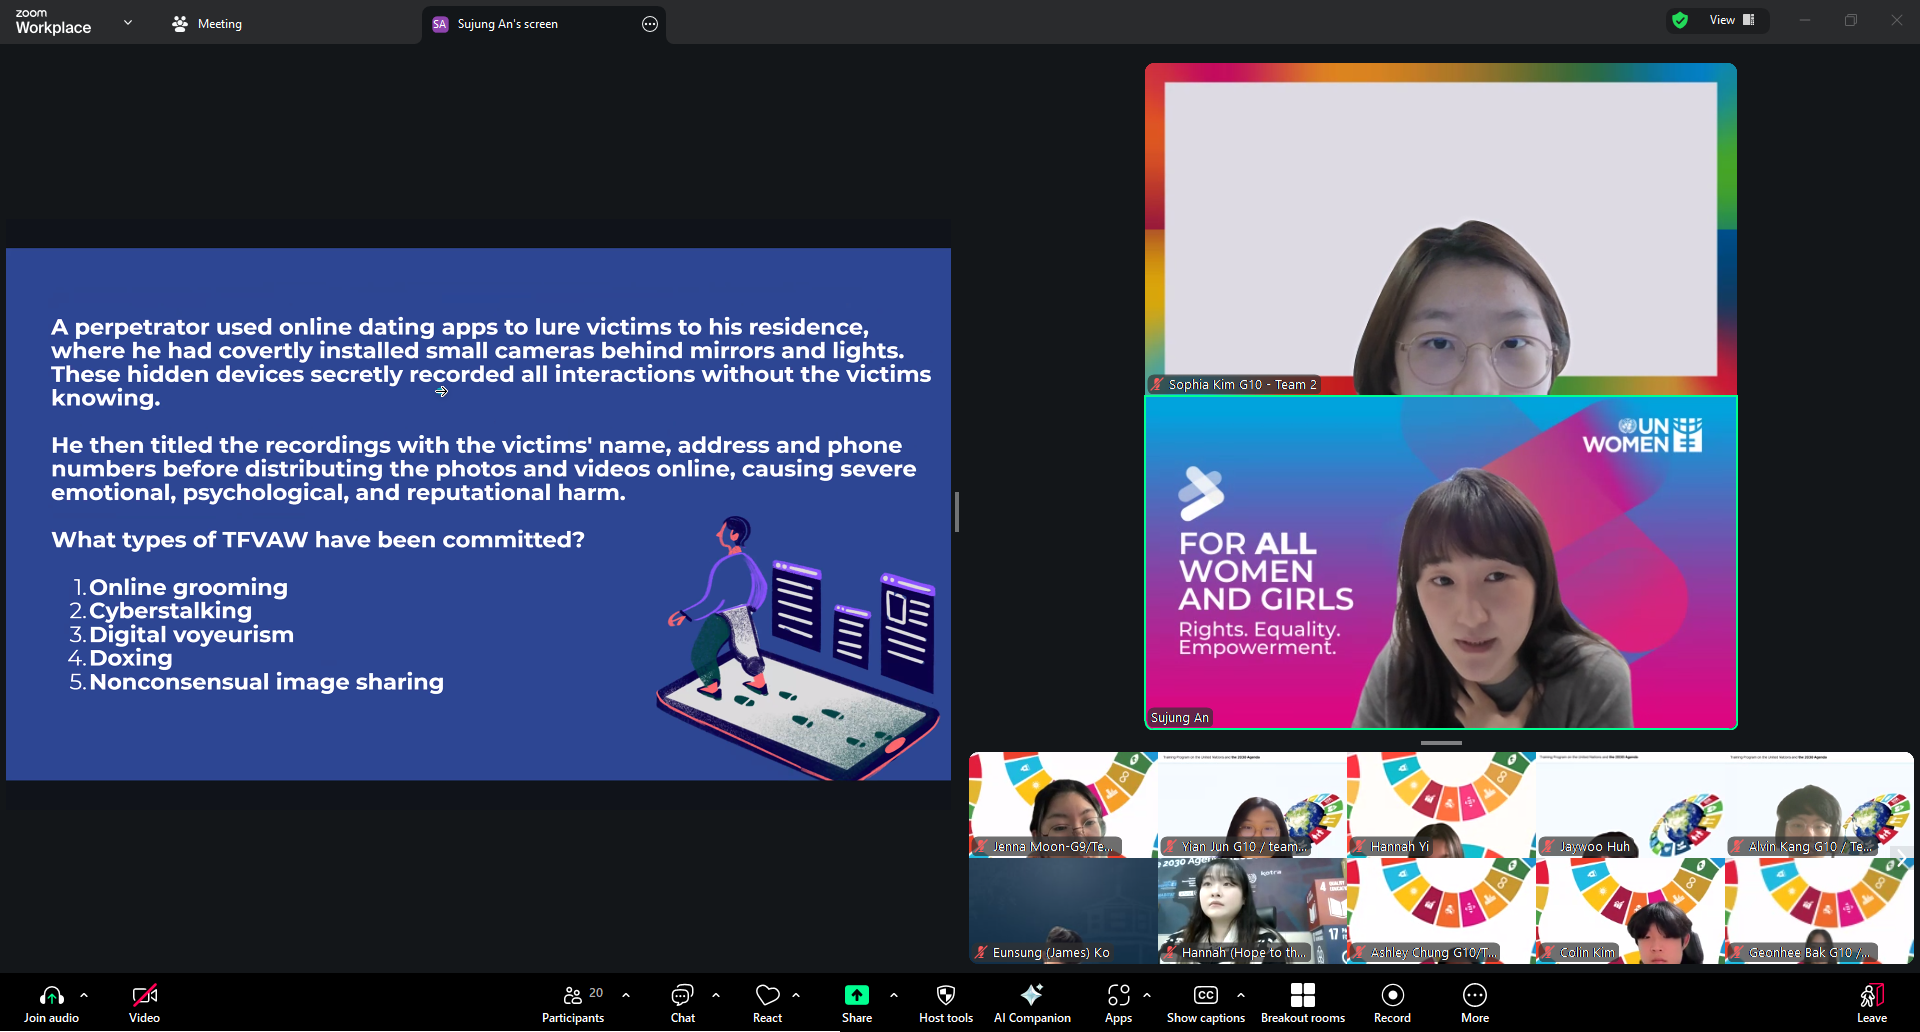Click the Join audio headphone icon
Viewport: 1920px width, 1032px height.
coord(51,995)
